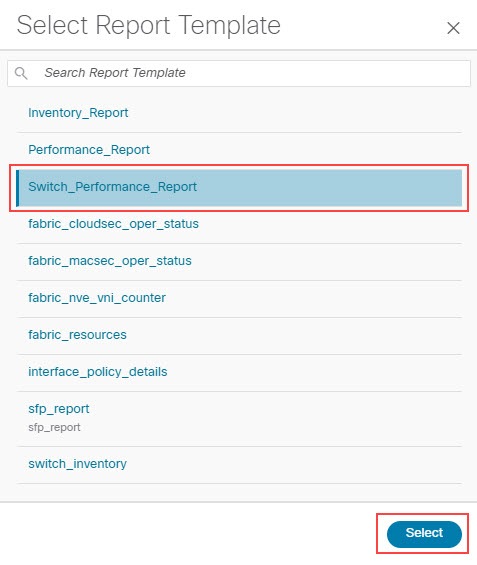
Task: Select fabric_macsec_oper_status template
Action: [110, 261]
